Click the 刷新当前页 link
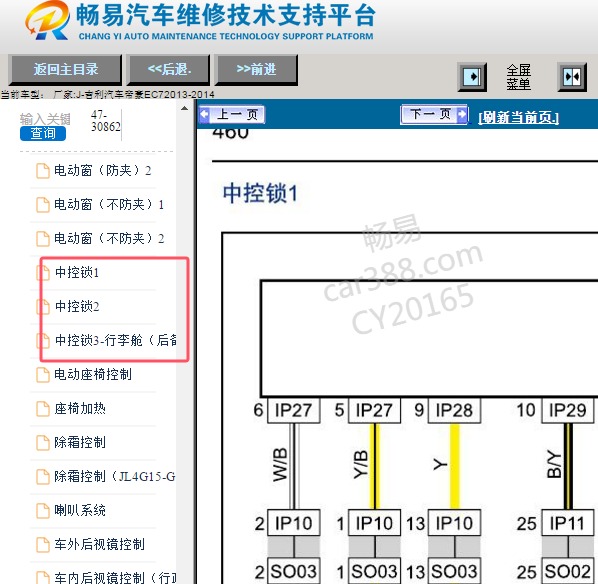598x584 pixels. tap(518, 117)
